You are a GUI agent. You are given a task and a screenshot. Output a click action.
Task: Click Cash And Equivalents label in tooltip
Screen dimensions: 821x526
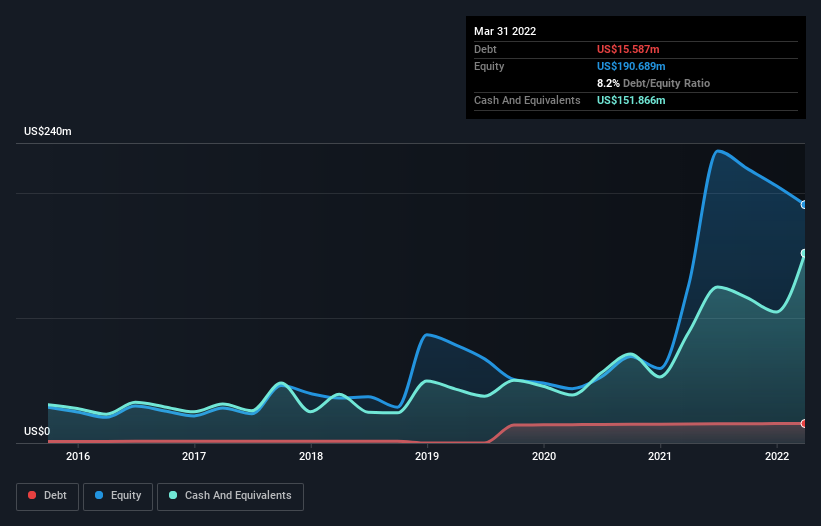[527, 100]
